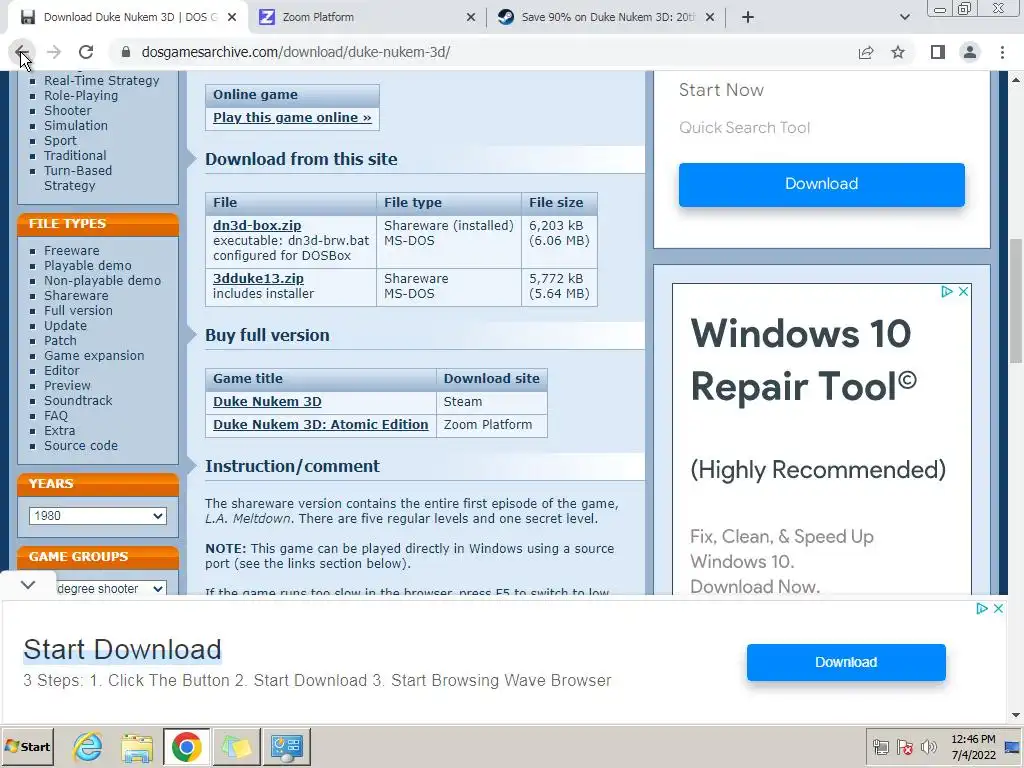Viewport: 1024px width, 768px height.
Task: Launch Internet Explorer from the taskbar
Action: pyautogui.click(x=88, y=746)
